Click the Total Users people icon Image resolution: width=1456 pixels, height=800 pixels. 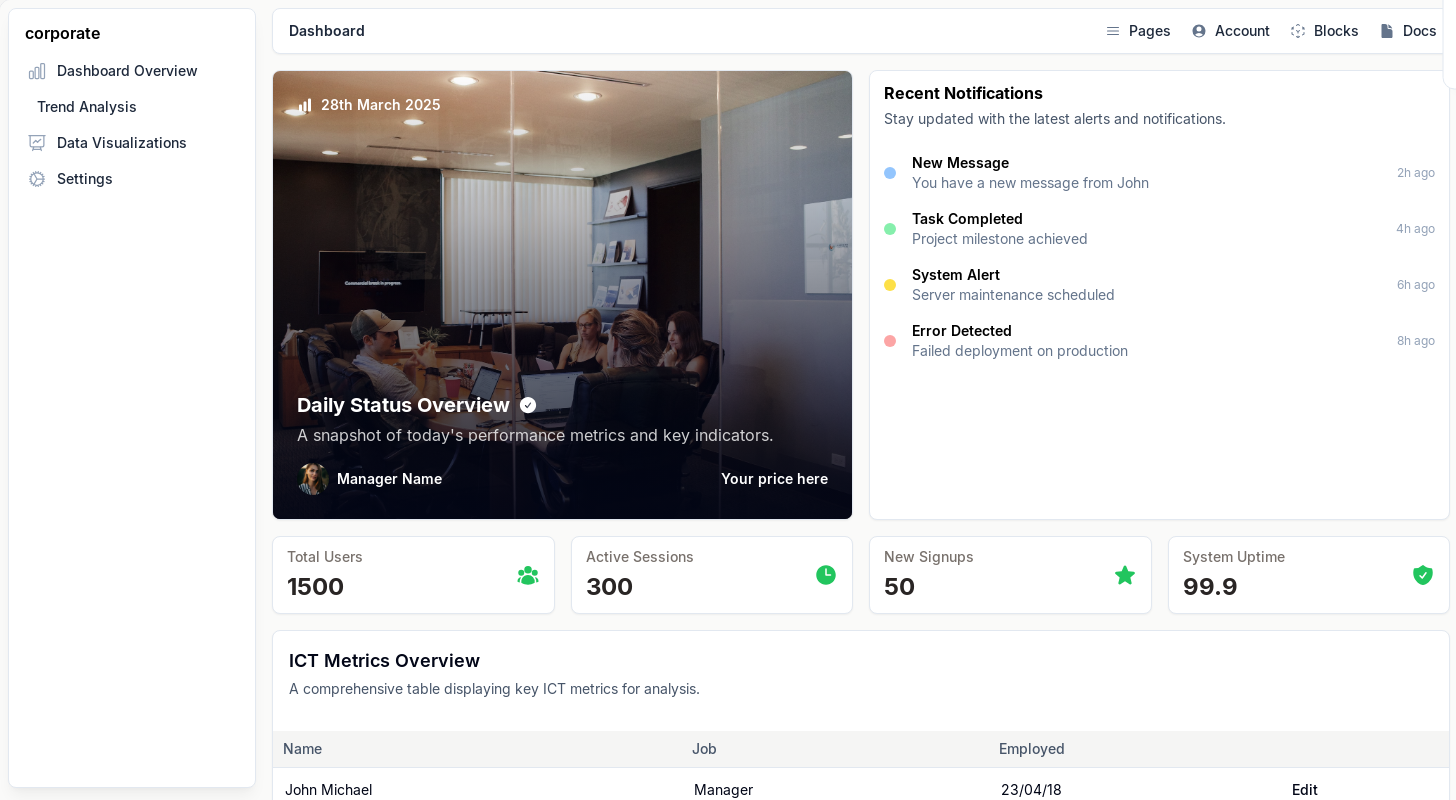tap(528, 575)
